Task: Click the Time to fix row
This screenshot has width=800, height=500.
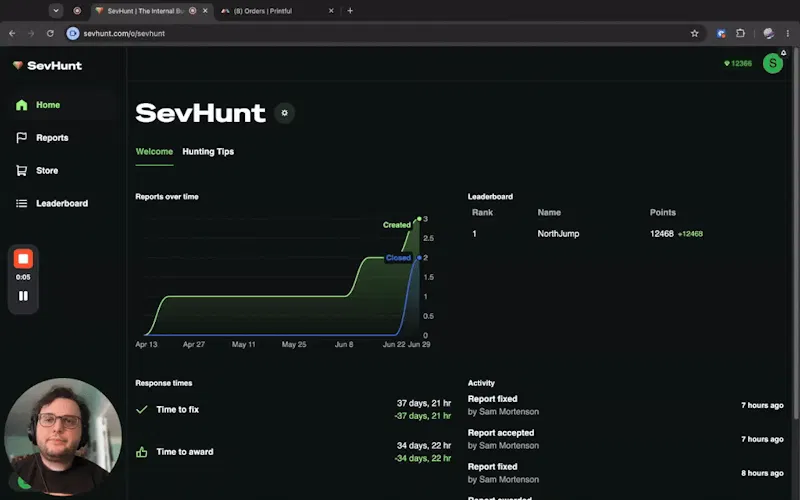Action: coord(293,409)
